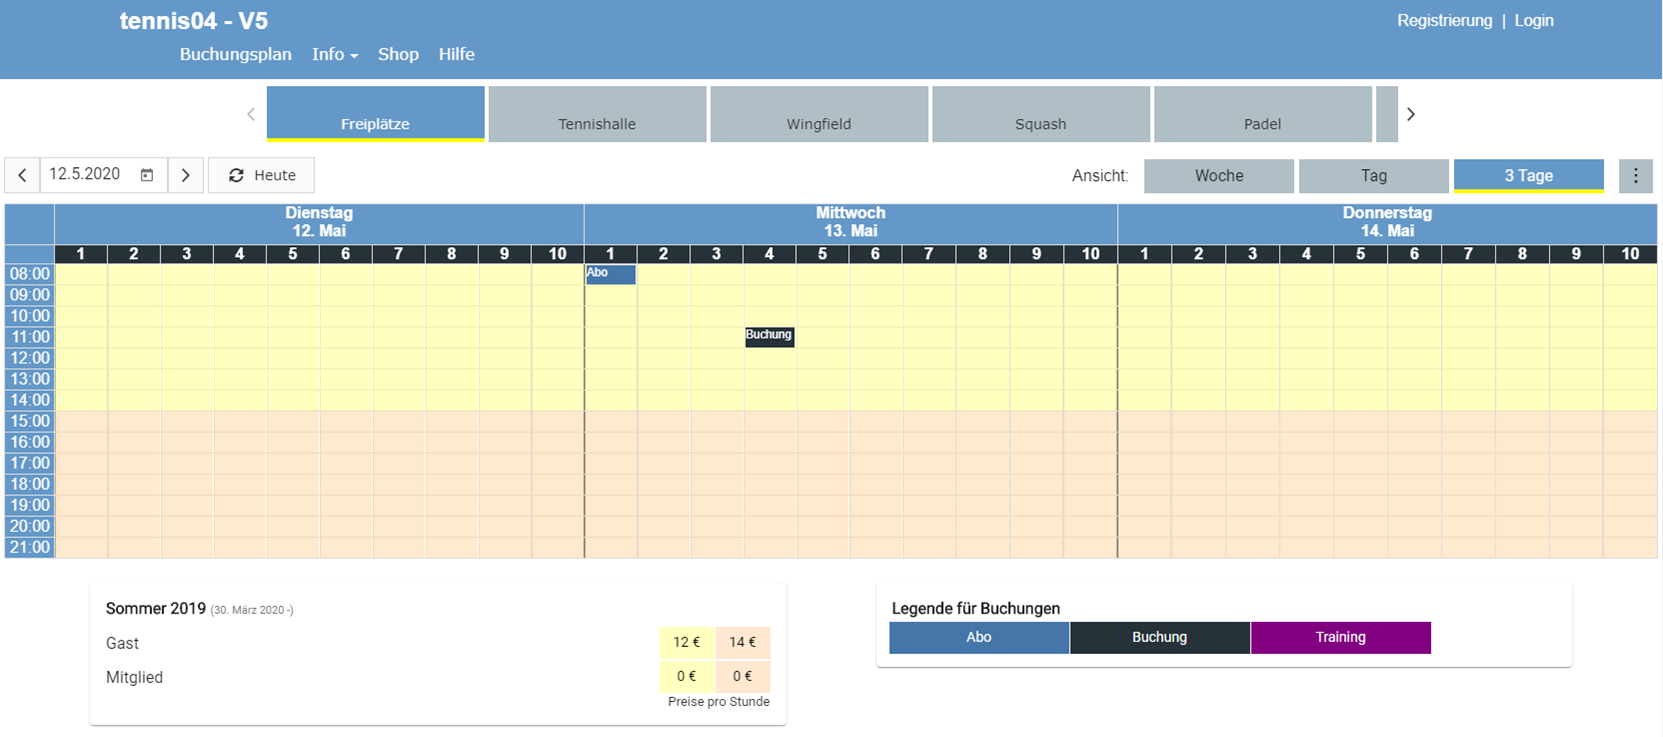Expand the Info dropdown menu

(x=334, y=54)
